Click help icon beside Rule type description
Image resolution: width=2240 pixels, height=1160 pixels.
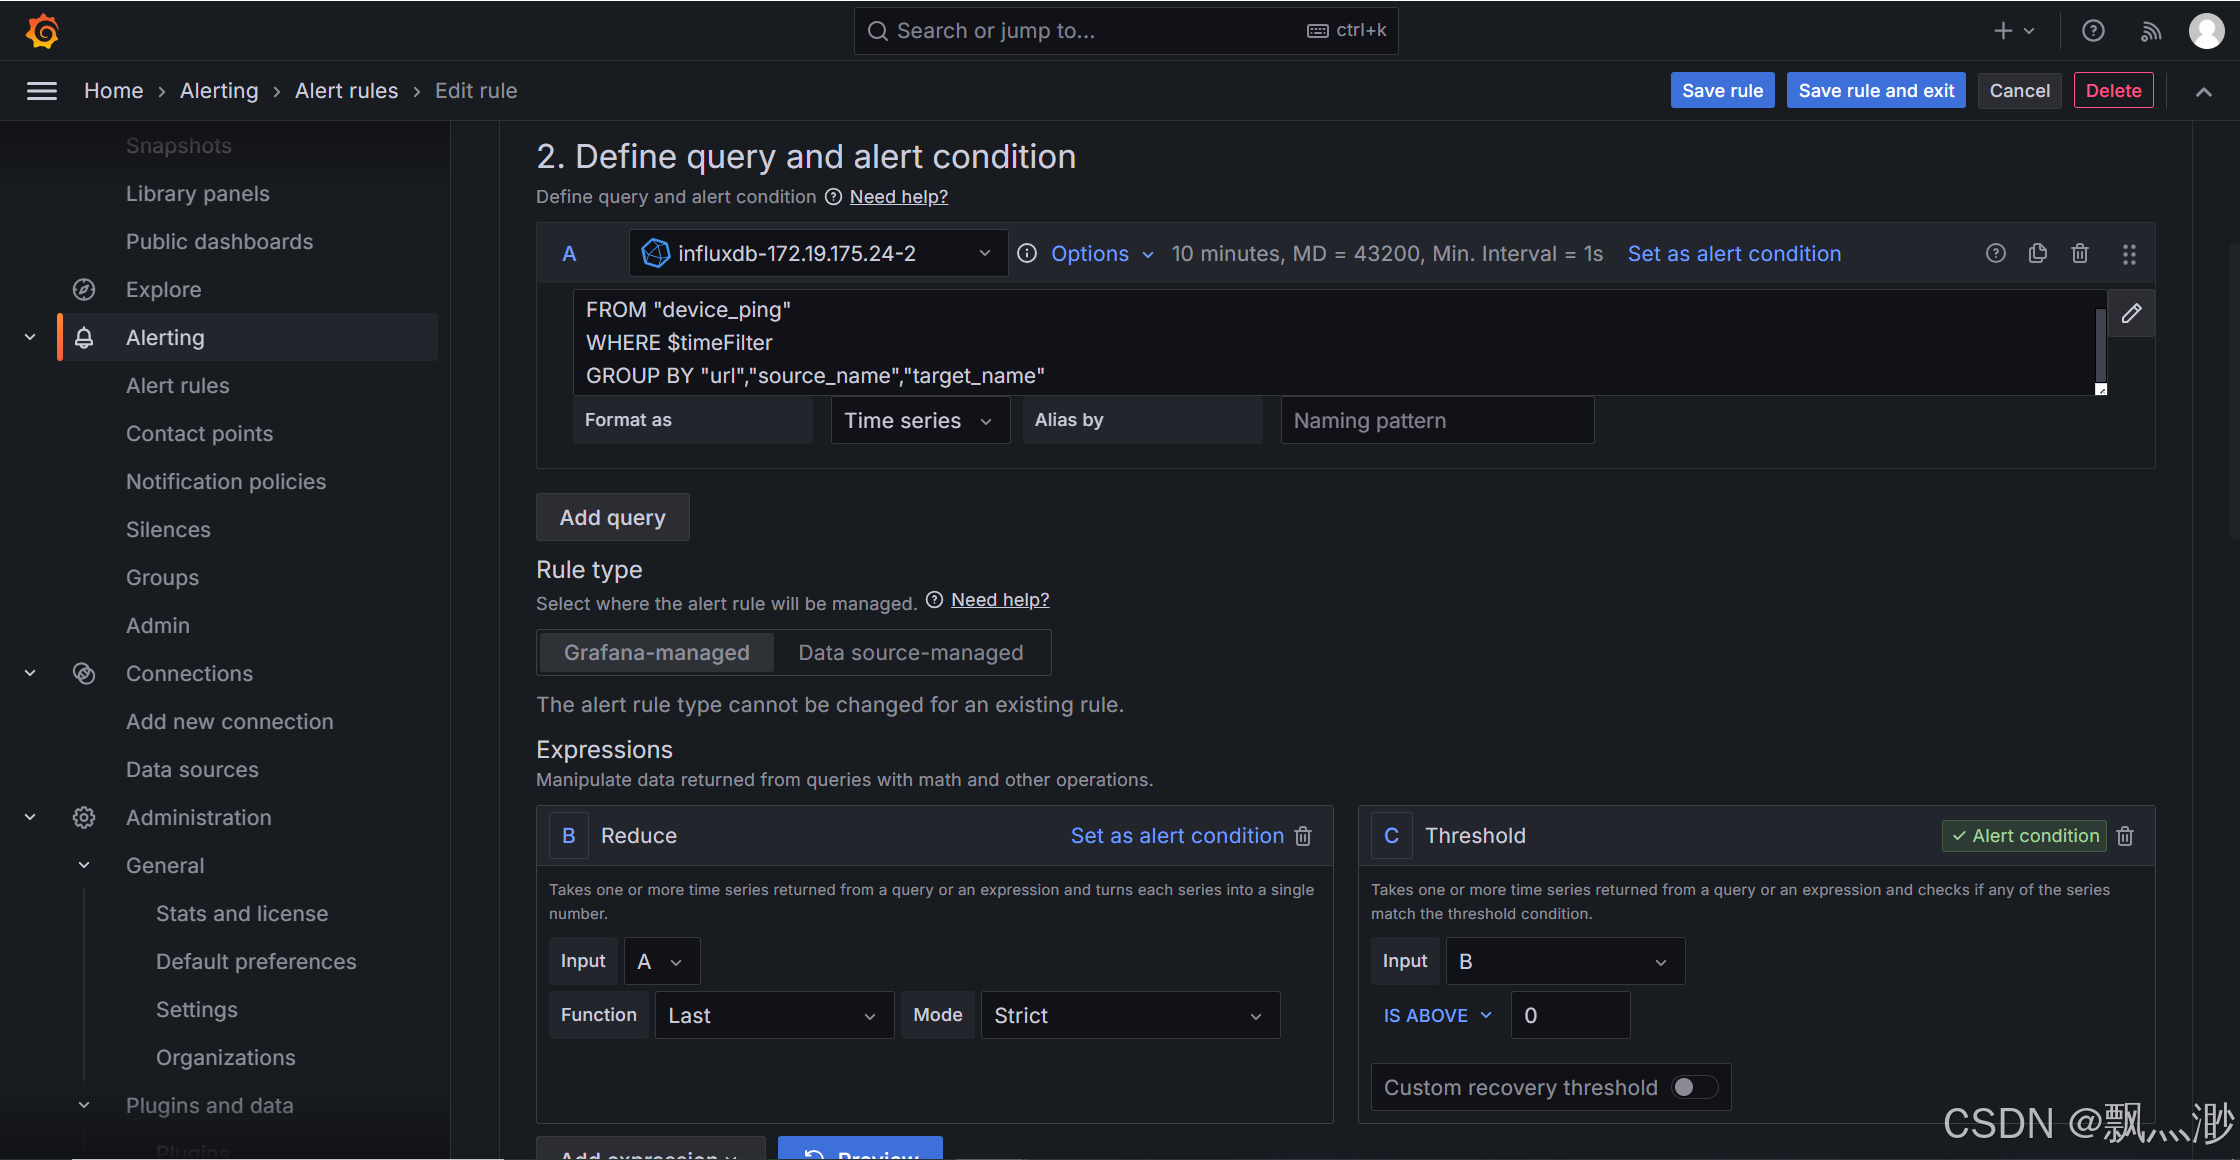(x=935, y=600)
